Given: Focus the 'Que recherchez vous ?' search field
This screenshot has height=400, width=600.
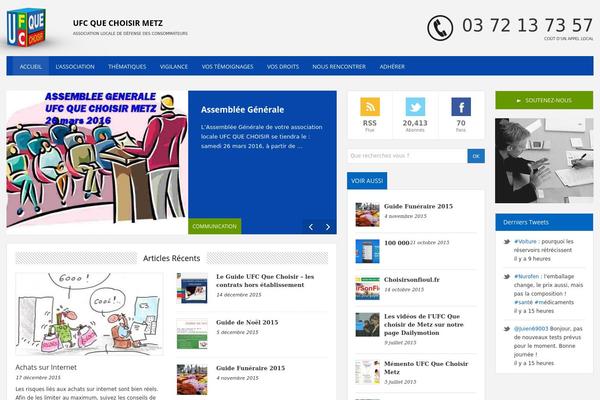Looking at the screenshot, I should point(407,156).
